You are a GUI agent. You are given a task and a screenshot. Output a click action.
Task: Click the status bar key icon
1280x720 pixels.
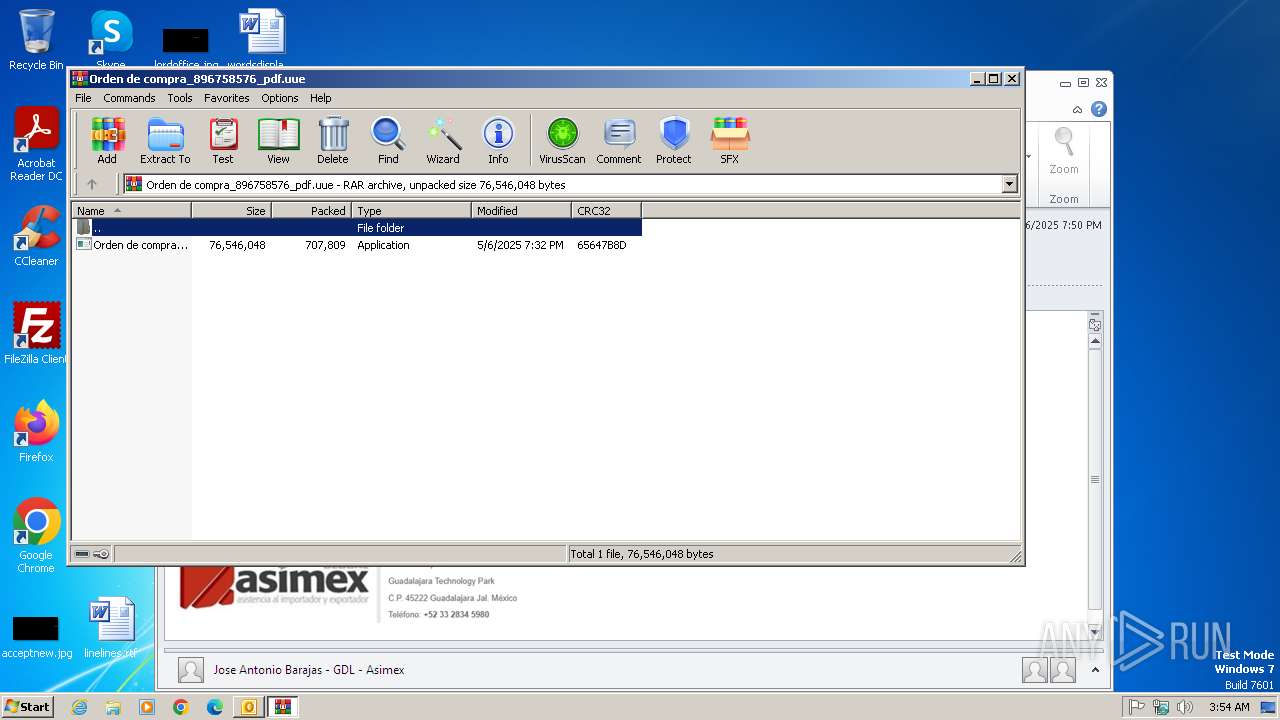101,554
